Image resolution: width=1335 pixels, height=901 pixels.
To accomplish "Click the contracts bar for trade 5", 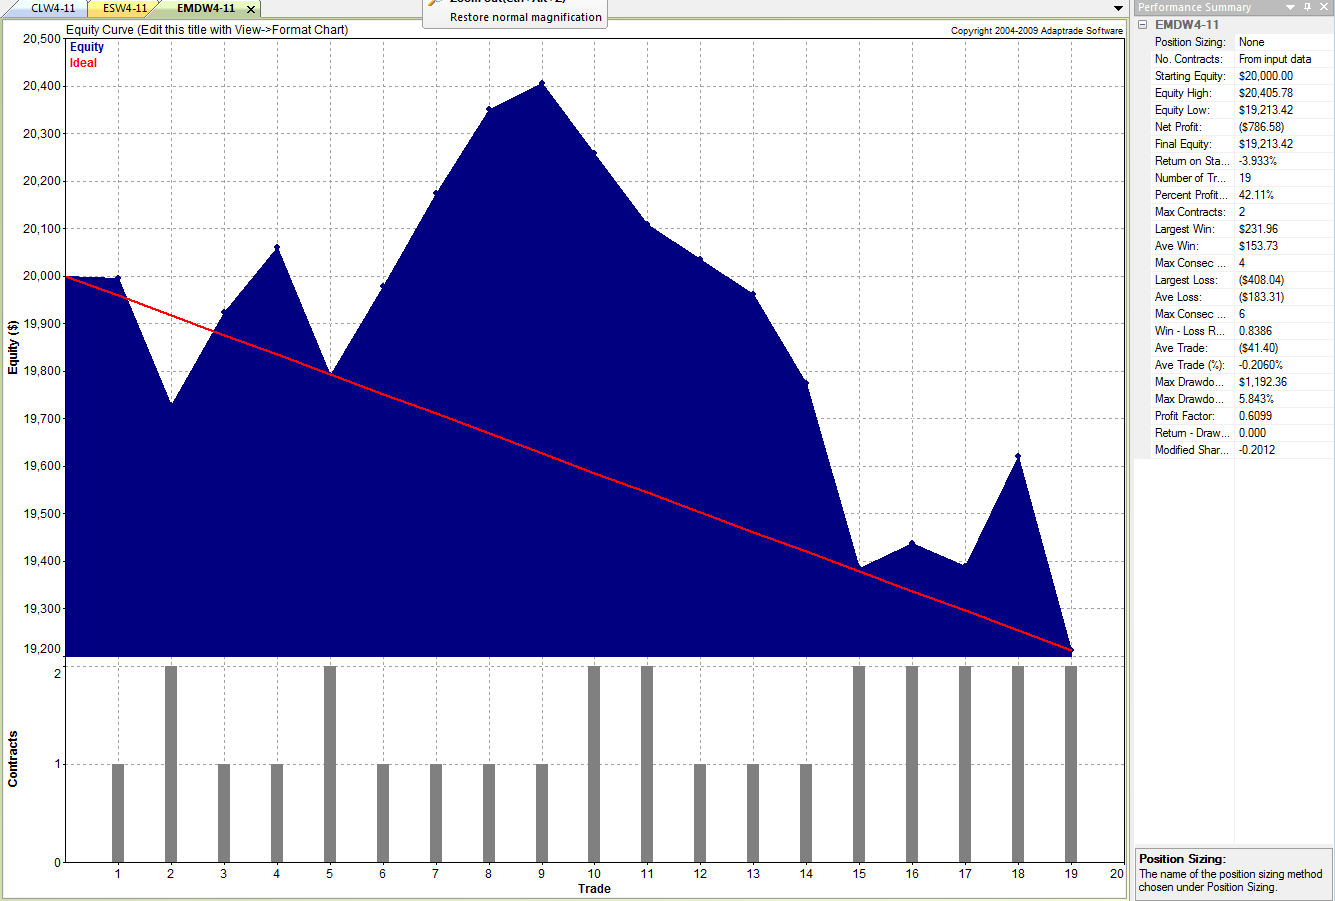I will click(330, 764).
